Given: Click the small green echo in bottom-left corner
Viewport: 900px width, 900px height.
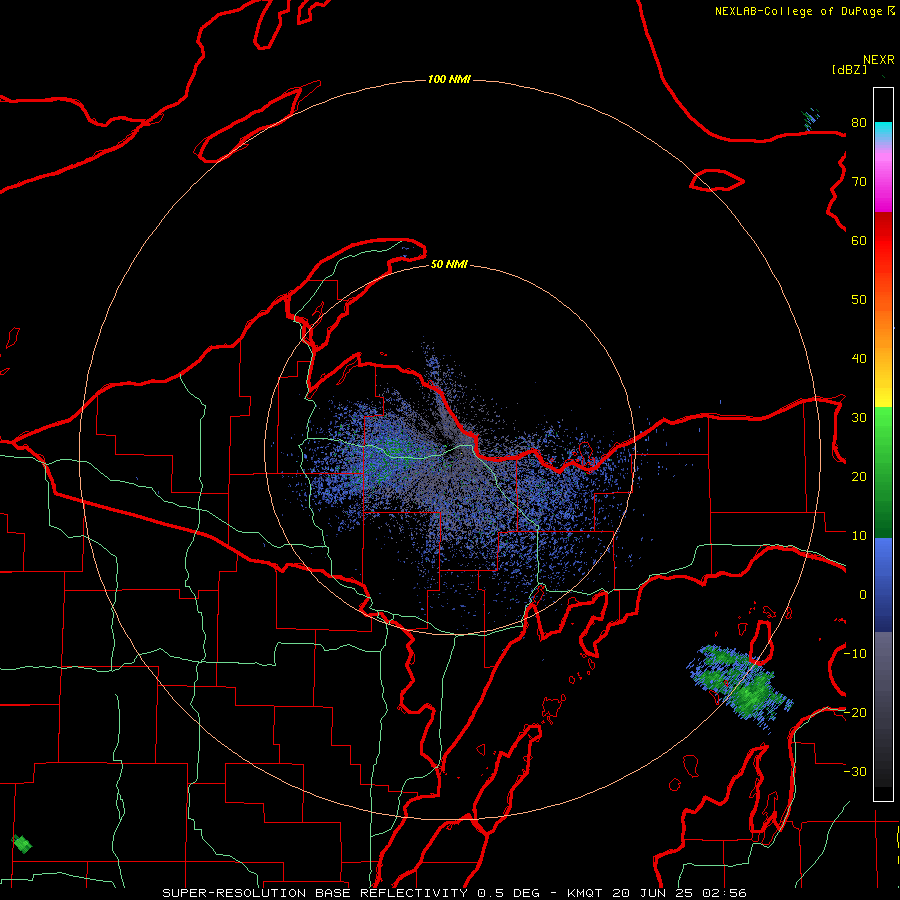Looking at the screenshot, I should click(x=22, y=844).
